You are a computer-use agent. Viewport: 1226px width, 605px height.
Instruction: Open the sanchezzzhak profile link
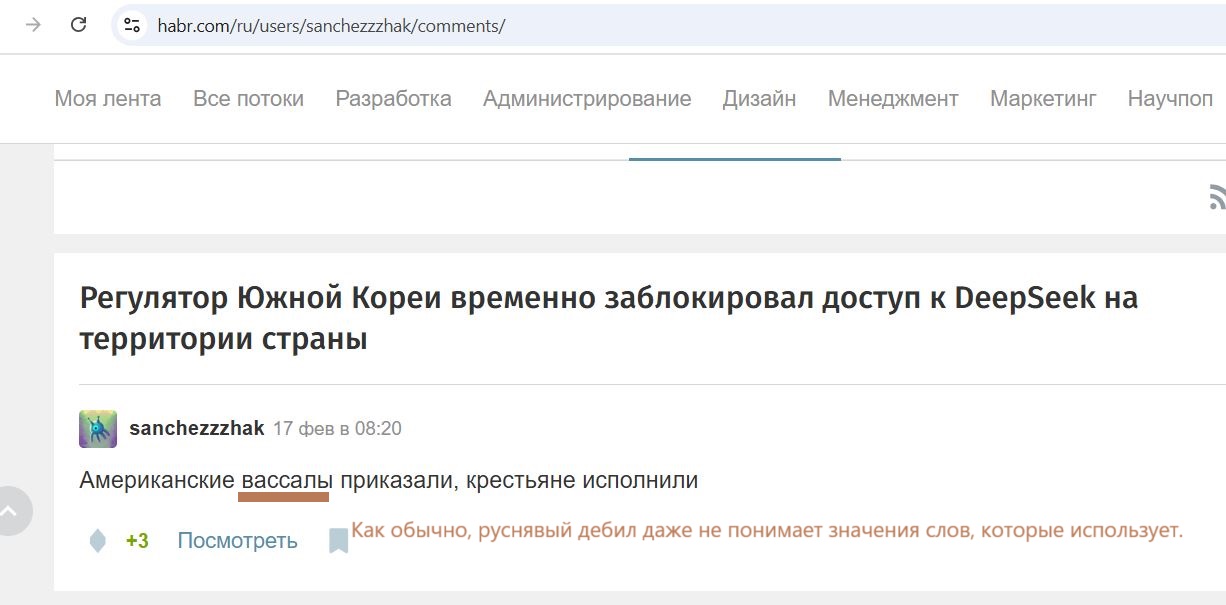tap(197, 429)
